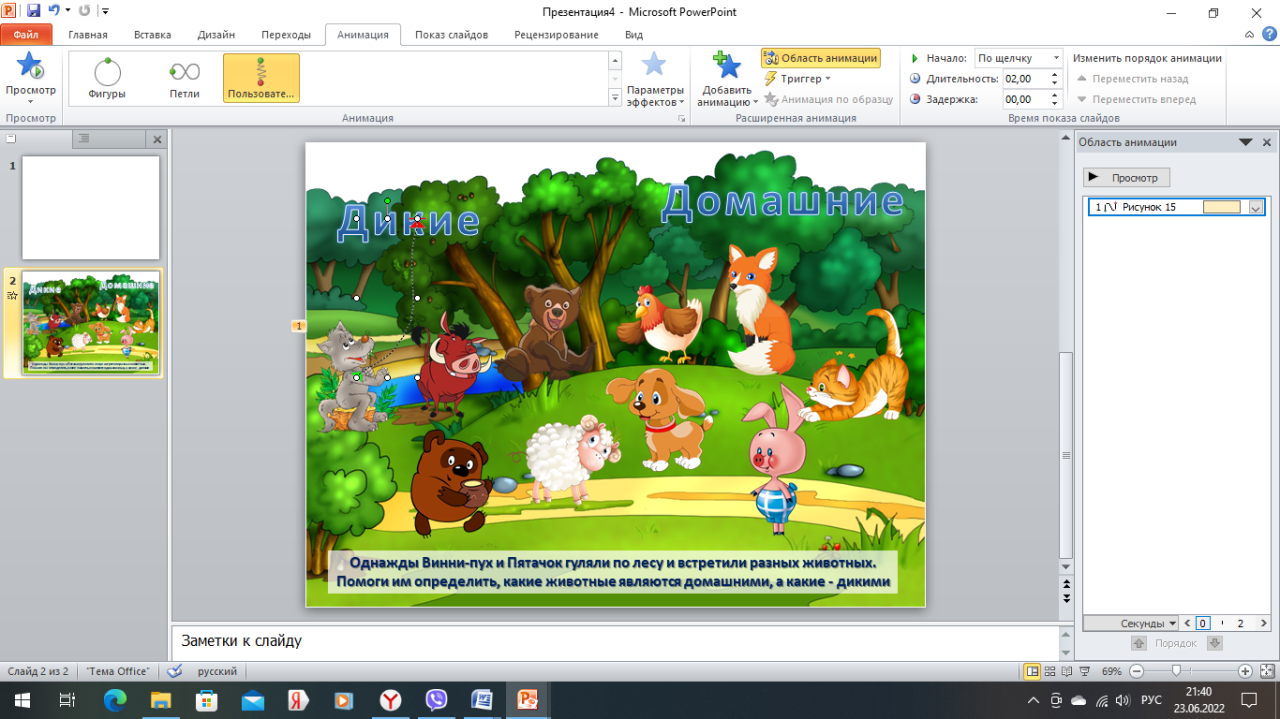
Task: Open Word from the taskbar
Action: pos(481,699)
